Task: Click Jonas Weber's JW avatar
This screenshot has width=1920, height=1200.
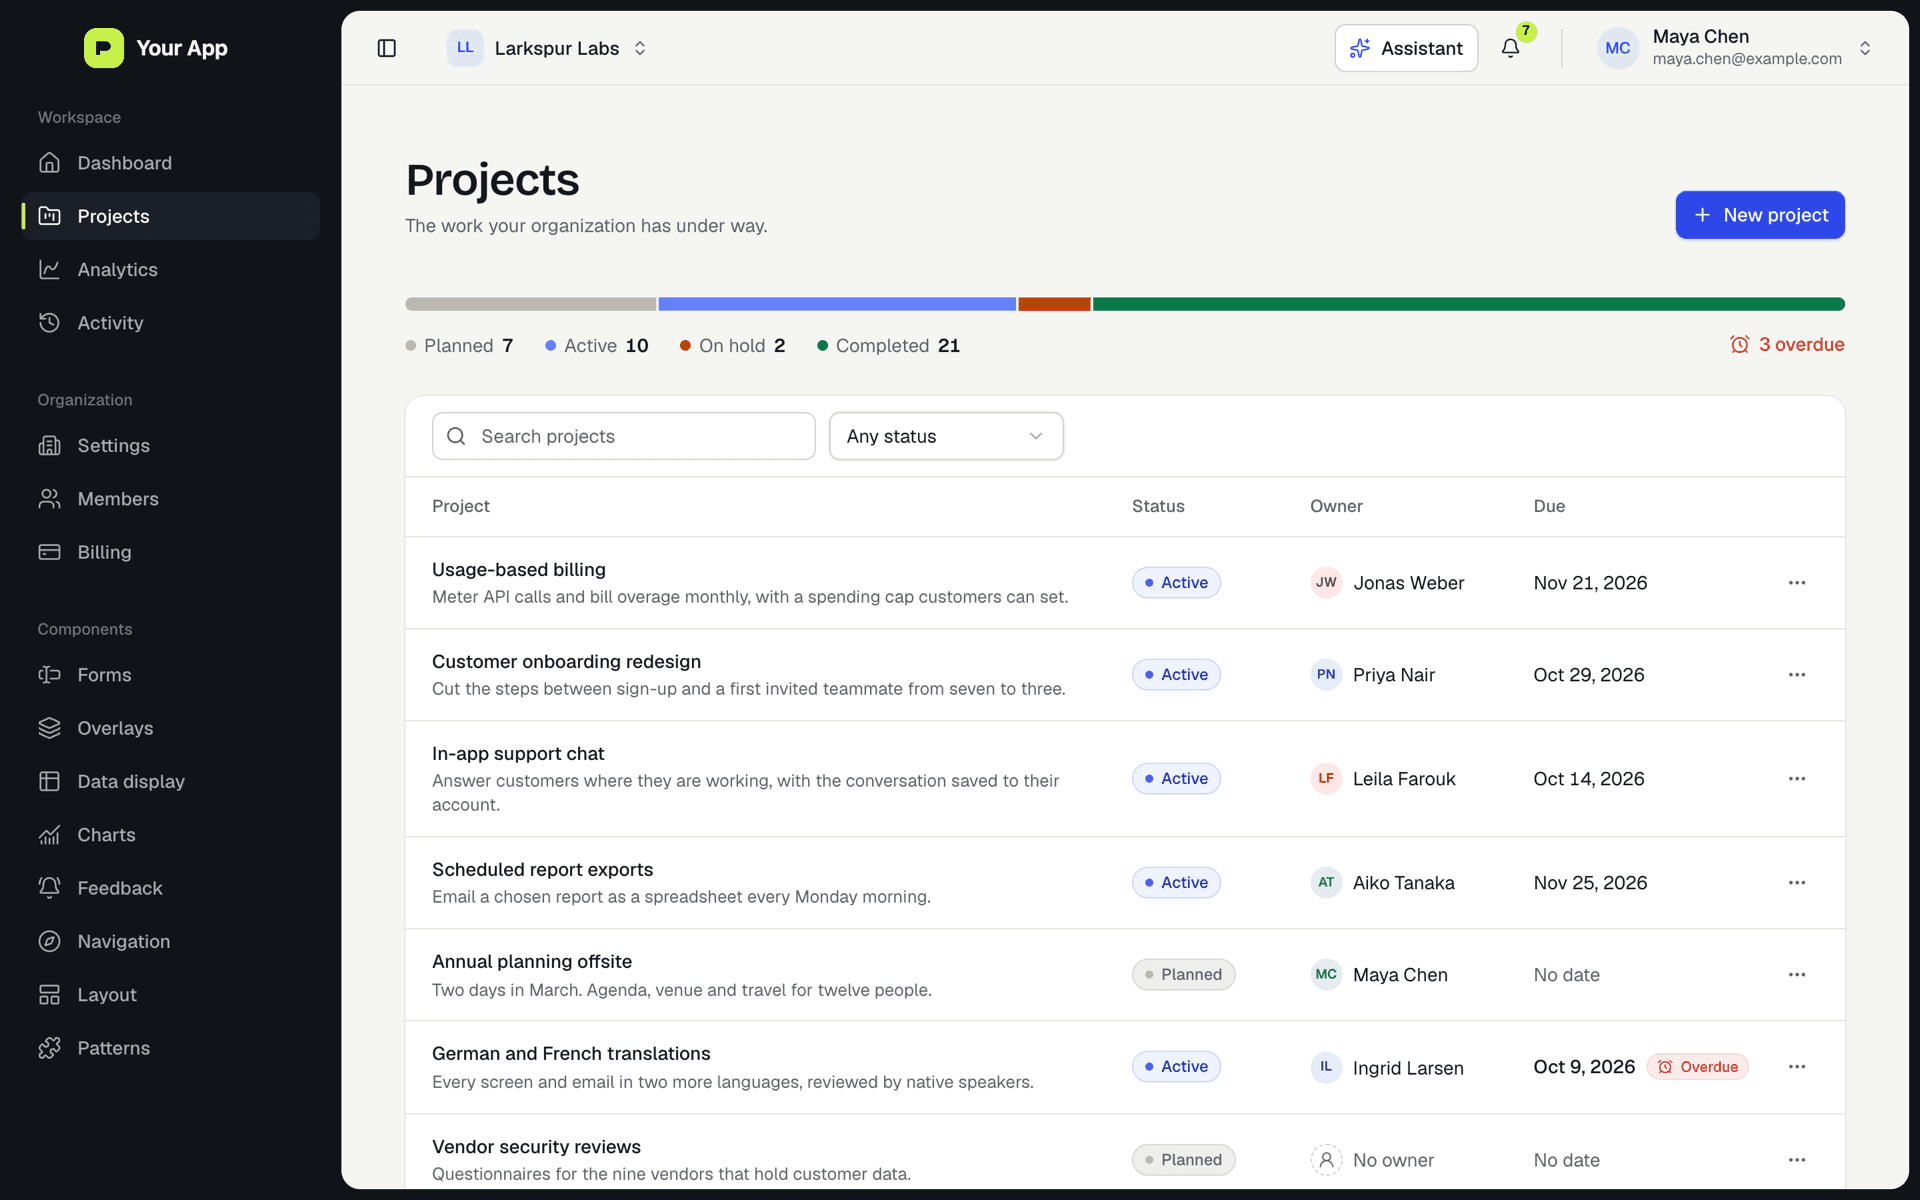Action: click(x=1326, y=583)
